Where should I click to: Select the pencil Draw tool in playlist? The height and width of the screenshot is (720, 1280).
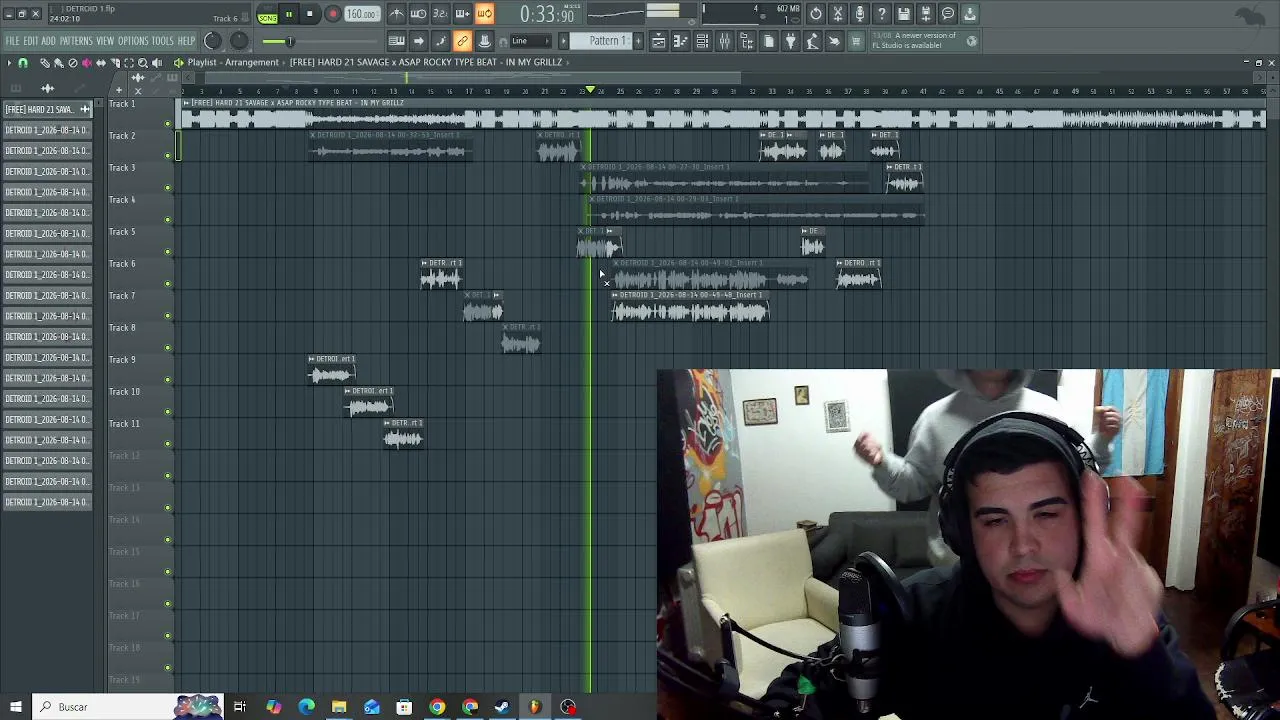tap(44, 63)
